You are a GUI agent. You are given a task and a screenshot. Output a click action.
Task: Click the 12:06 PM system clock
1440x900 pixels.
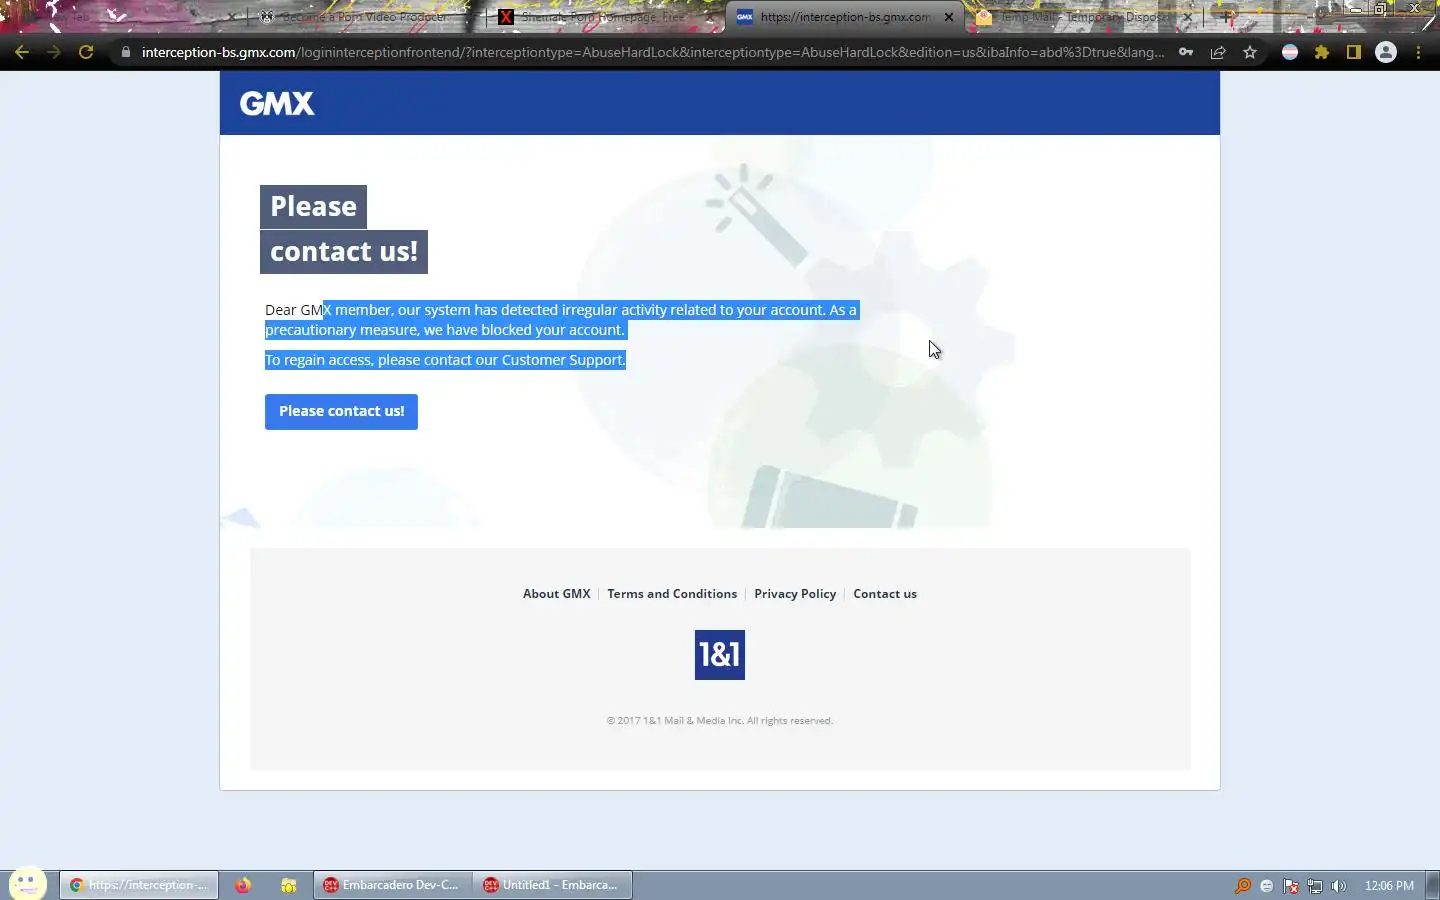coord(1389,886)
